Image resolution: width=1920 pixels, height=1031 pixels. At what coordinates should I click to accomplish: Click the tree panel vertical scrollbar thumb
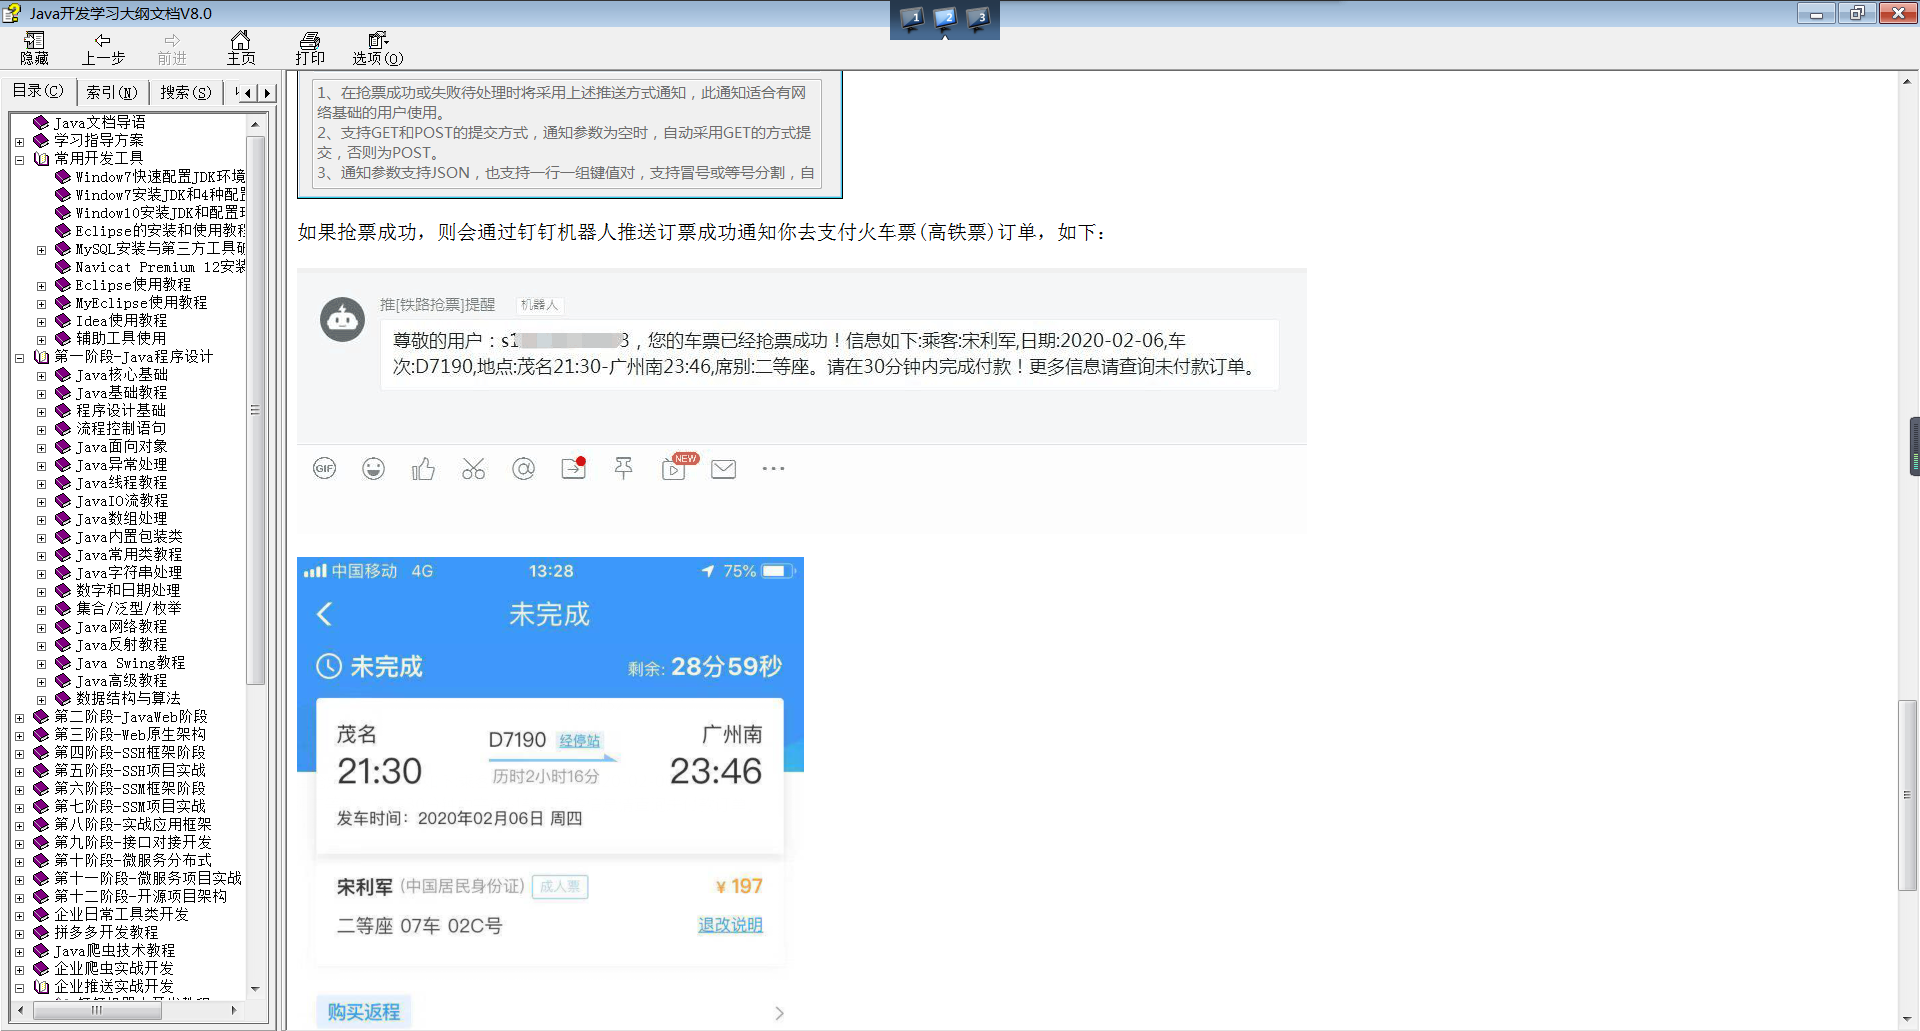point(255,410)
